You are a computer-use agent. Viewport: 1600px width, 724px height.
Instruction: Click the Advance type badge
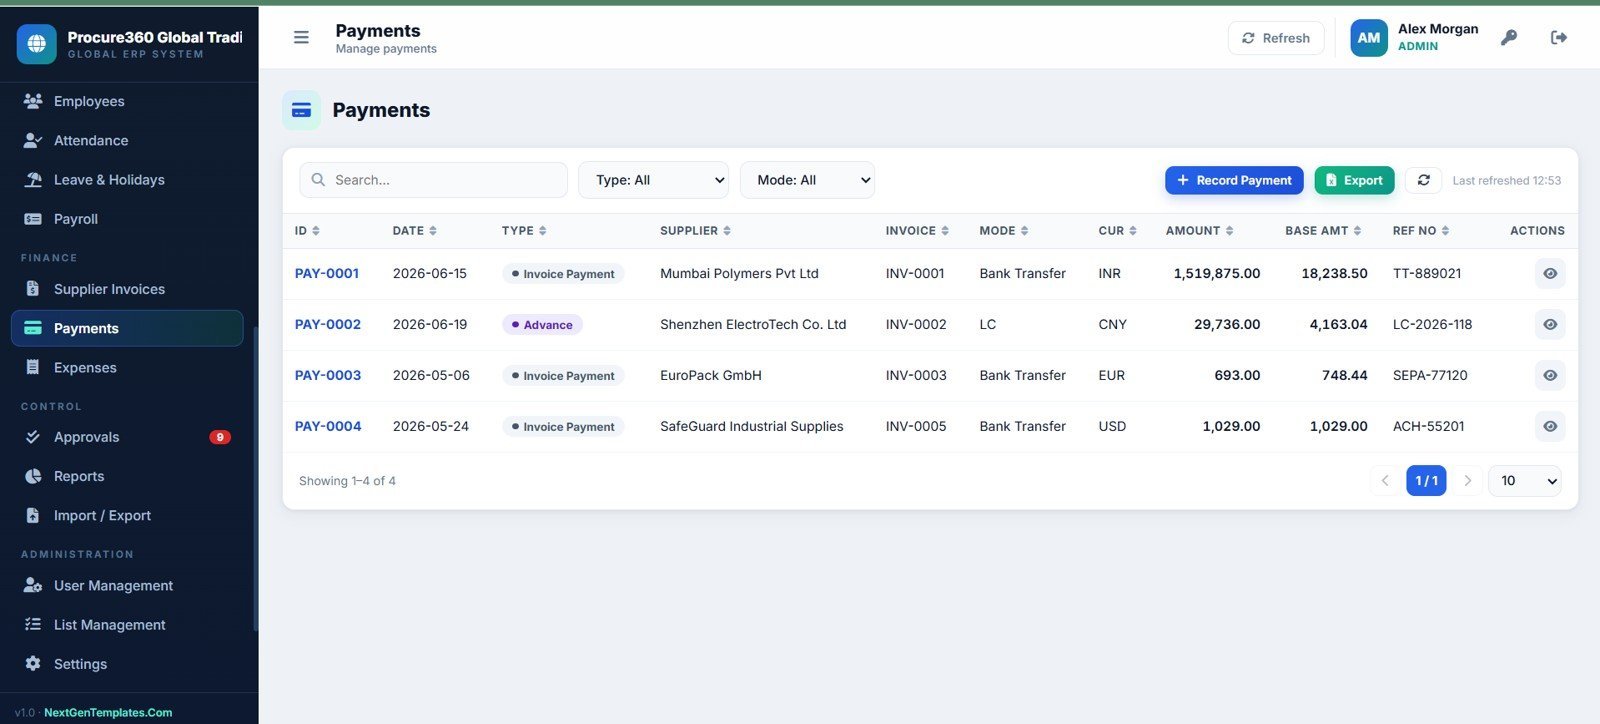coord(542,325)
